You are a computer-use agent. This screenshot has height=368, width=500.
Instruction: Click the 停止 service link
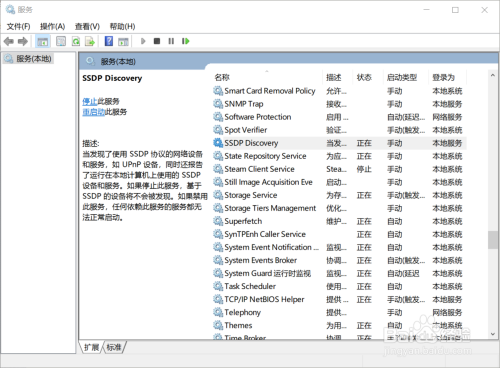pos(90,101)
